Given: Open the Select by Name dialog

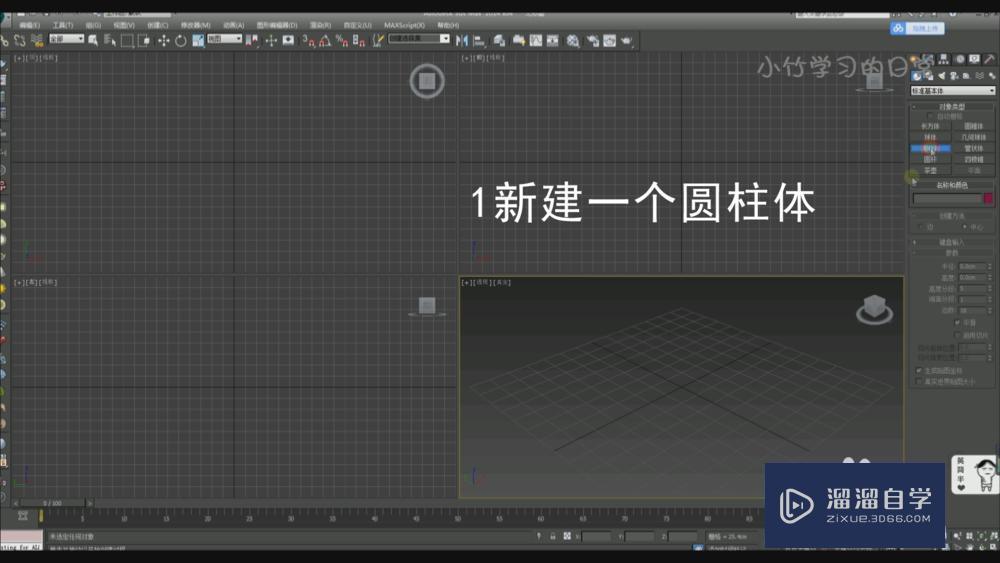Looking at the screenshot, I should point(110,41).
